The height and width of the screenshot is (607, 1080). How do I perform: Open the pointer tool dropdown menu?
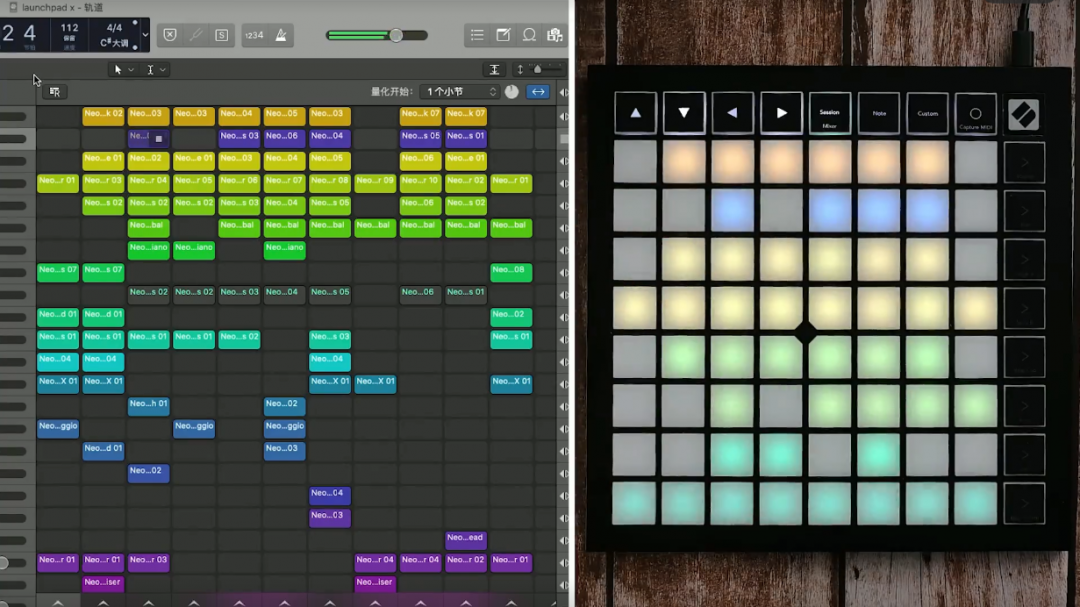point(122,70)
